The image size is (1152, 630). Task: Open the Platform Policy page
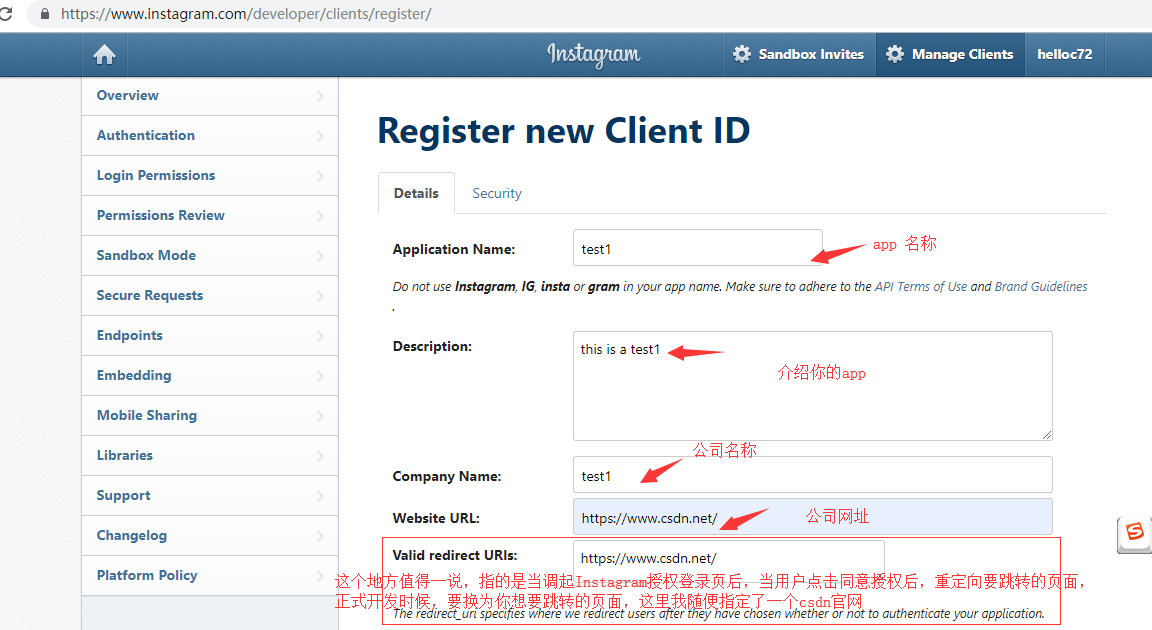(147, 575)
